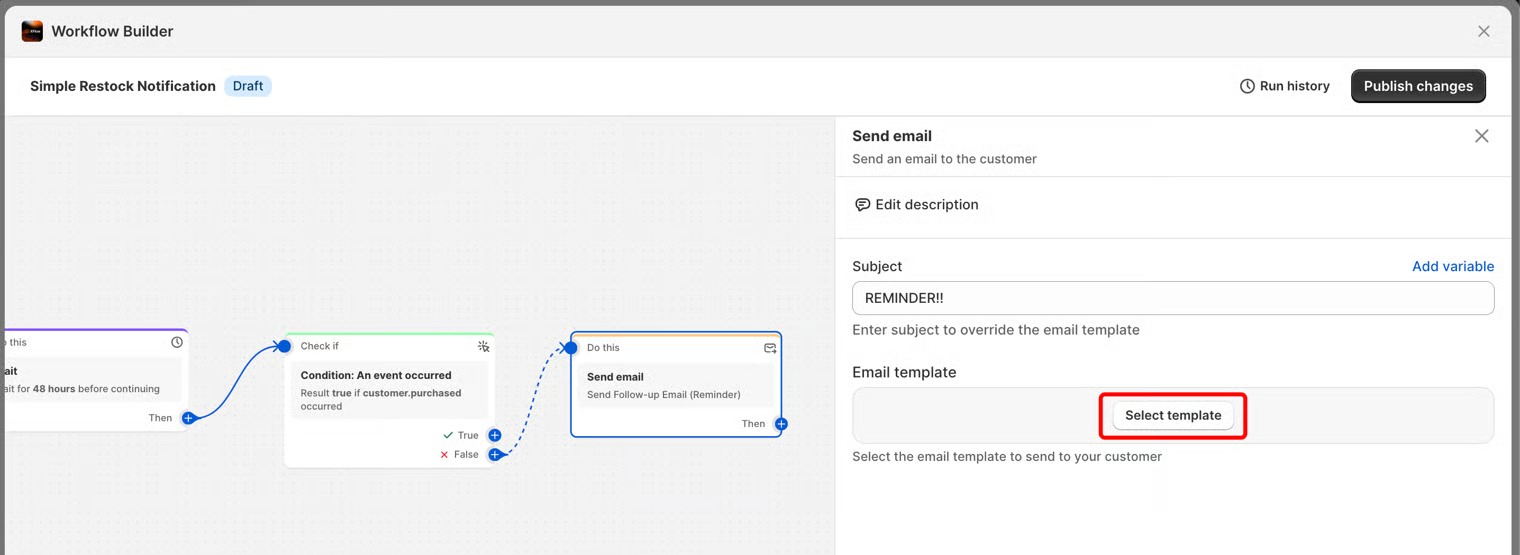Click the condition icon on Check if node
This screenshot has width=1520, height=555.
[x=483, y=346]
